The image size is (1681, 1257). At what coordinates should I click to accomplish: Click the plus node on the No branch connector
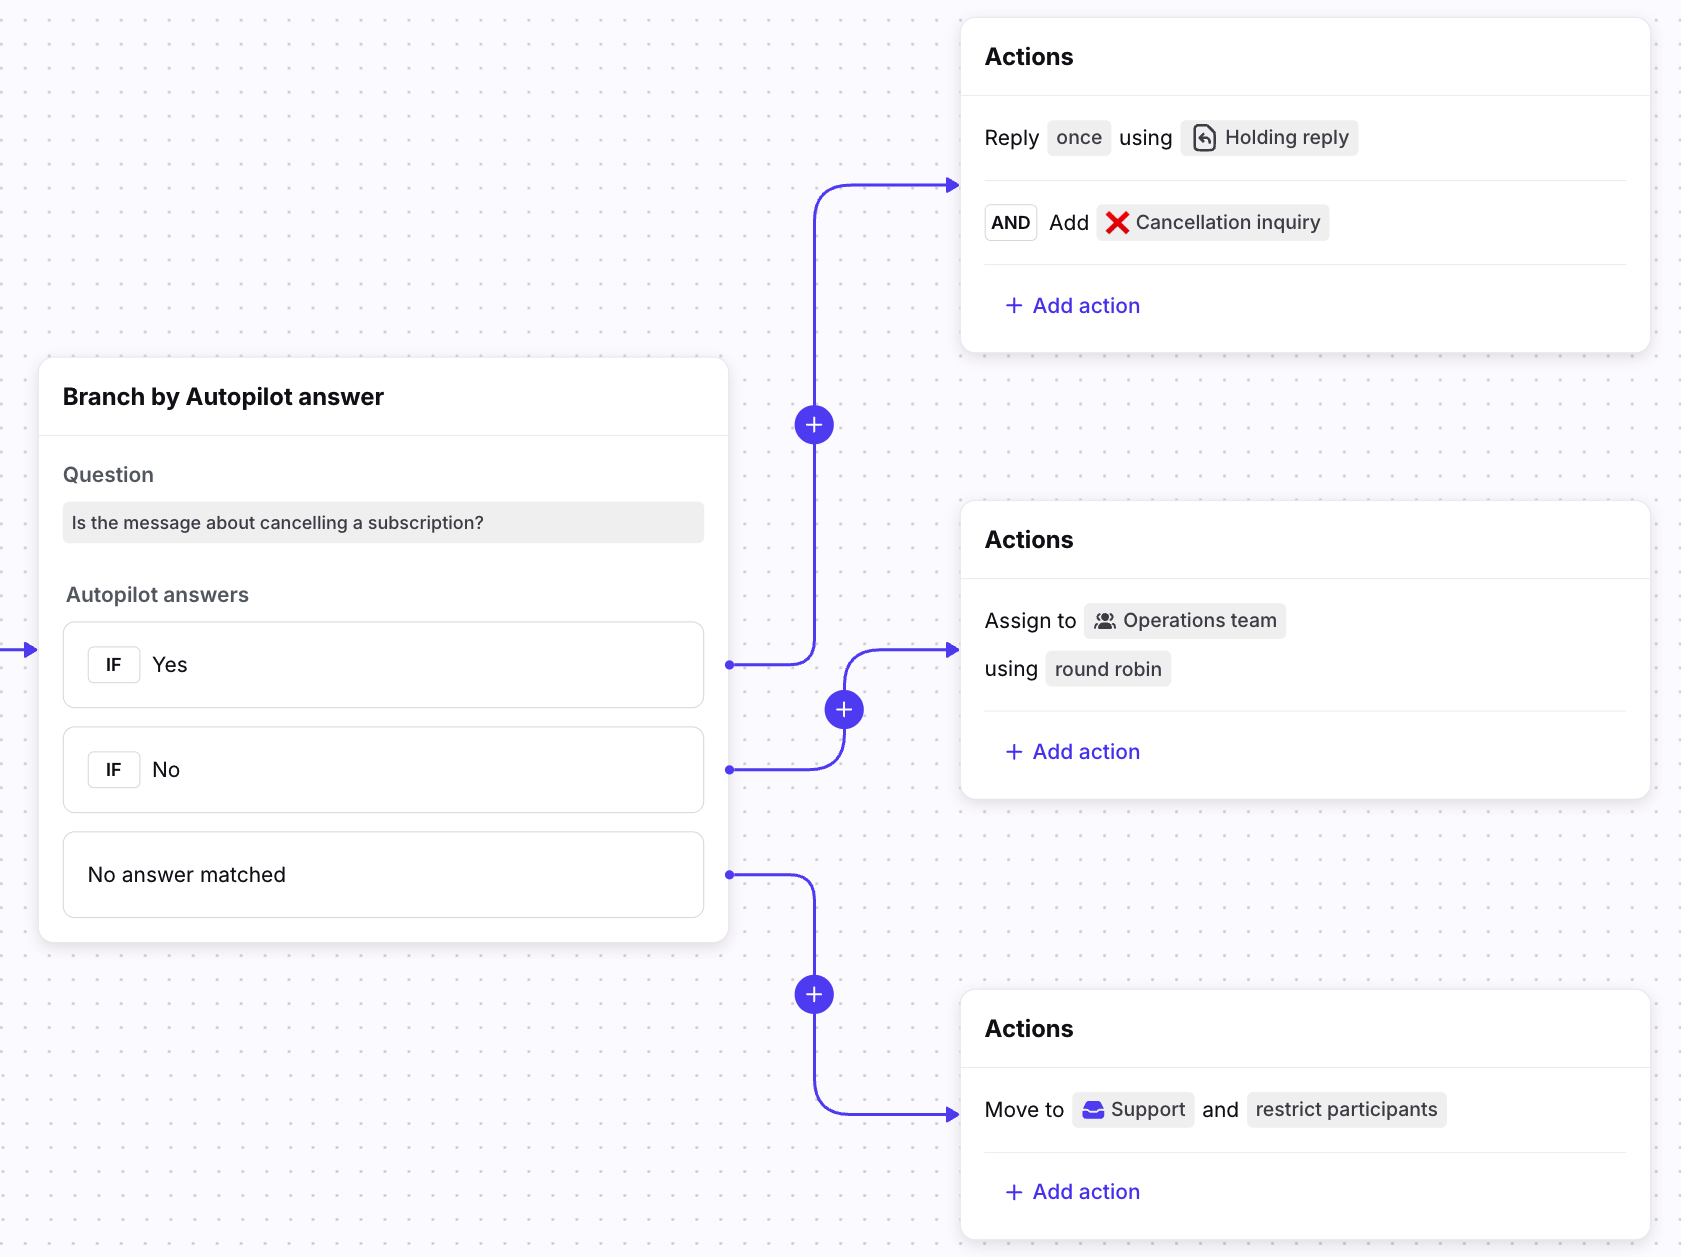[x=844, y=710]
